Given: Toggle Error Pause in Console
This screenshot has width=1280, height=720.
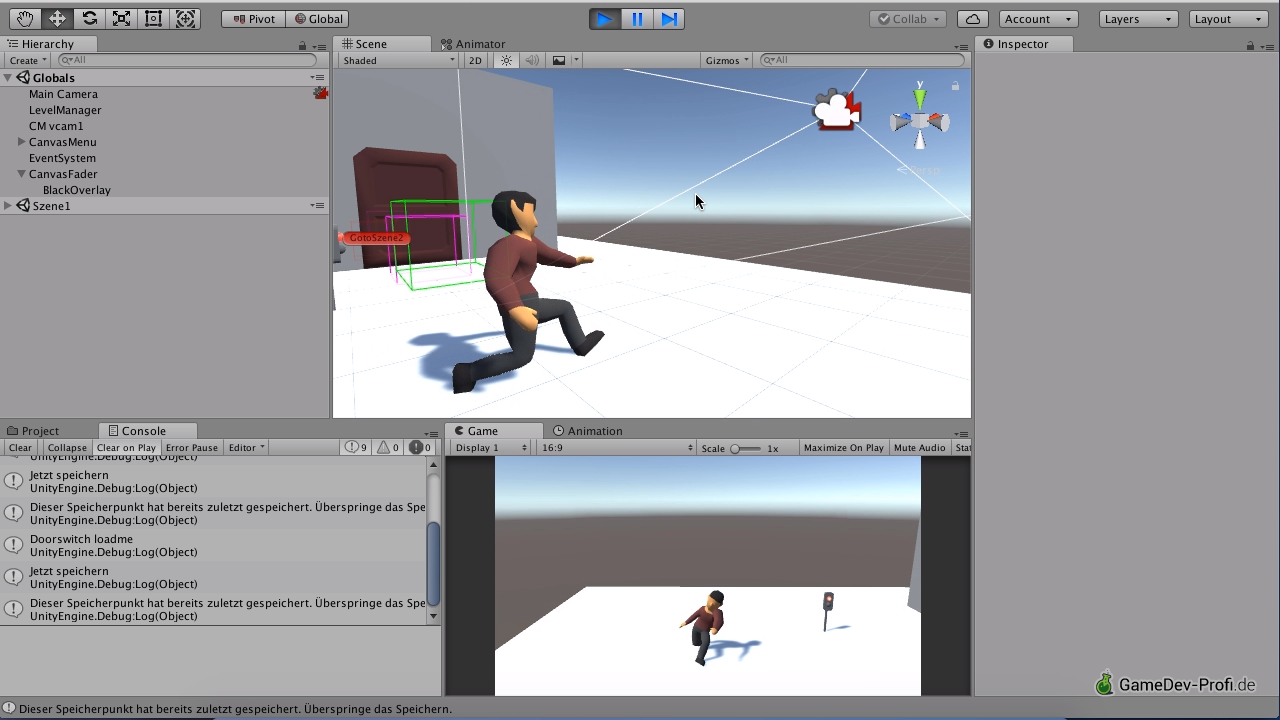Looking at the screenshot, I should 192,448.
